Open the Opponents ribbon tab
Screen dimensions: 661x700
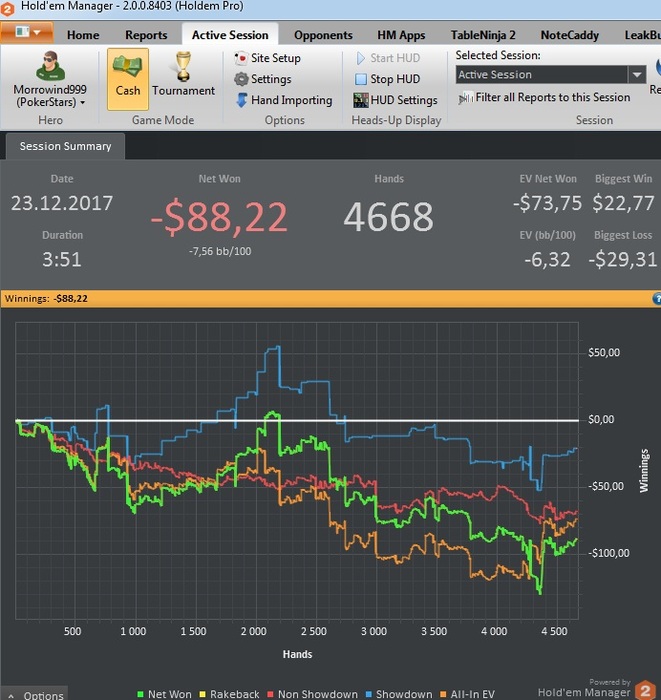(x=323, y=35)
